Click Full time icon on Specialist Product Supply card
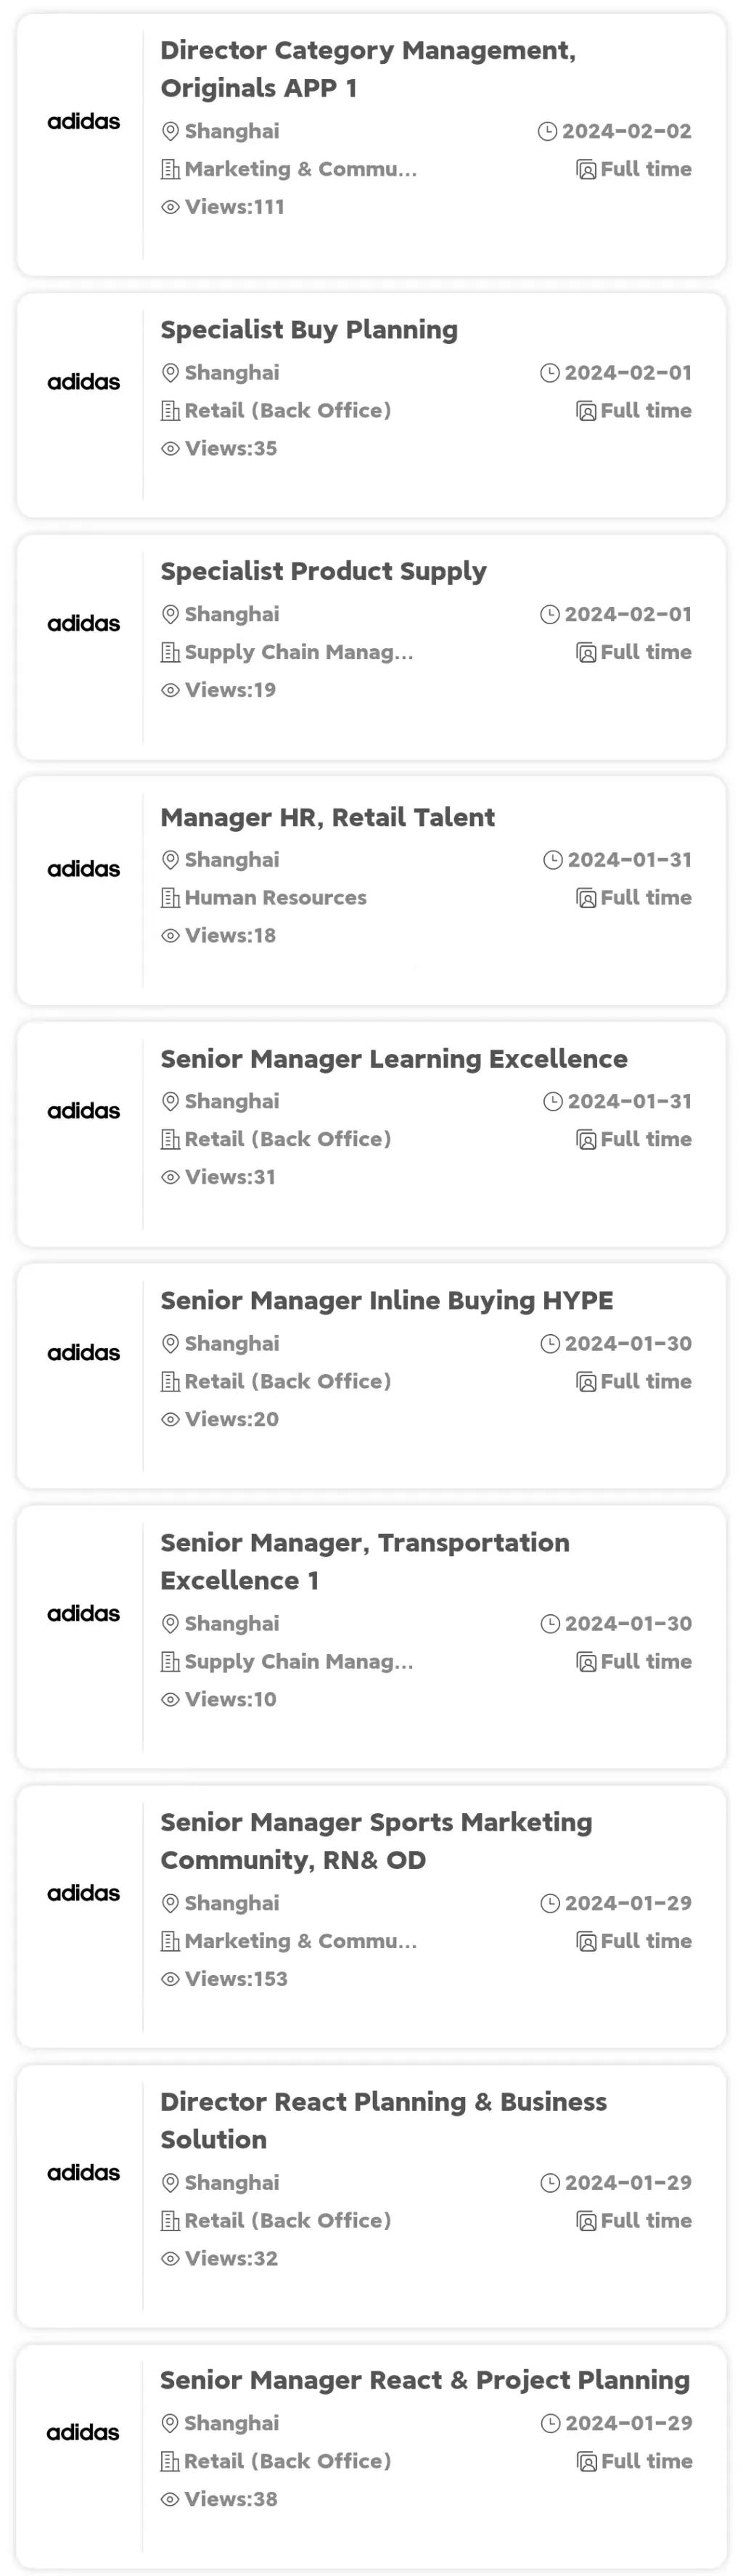743x2576 pixels. (x=586, y=652)
